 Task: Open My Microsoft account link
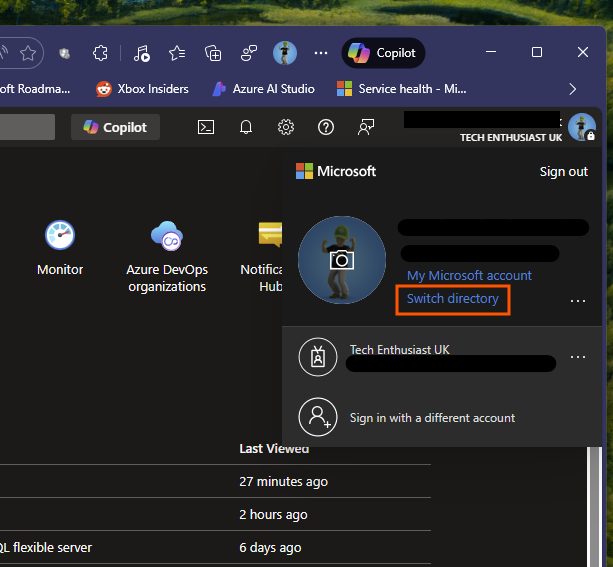pyautogui.click(x=469, y=276)
